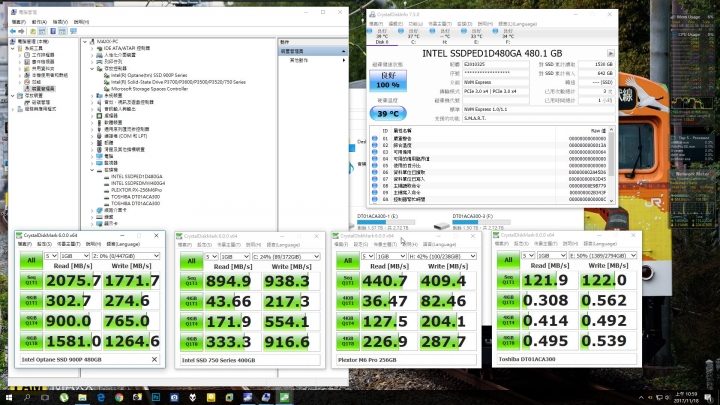Open the Disk (D) menu in CrystalDiskInfo
Screen dimensions: 720x405
click(x=464, y=24)
